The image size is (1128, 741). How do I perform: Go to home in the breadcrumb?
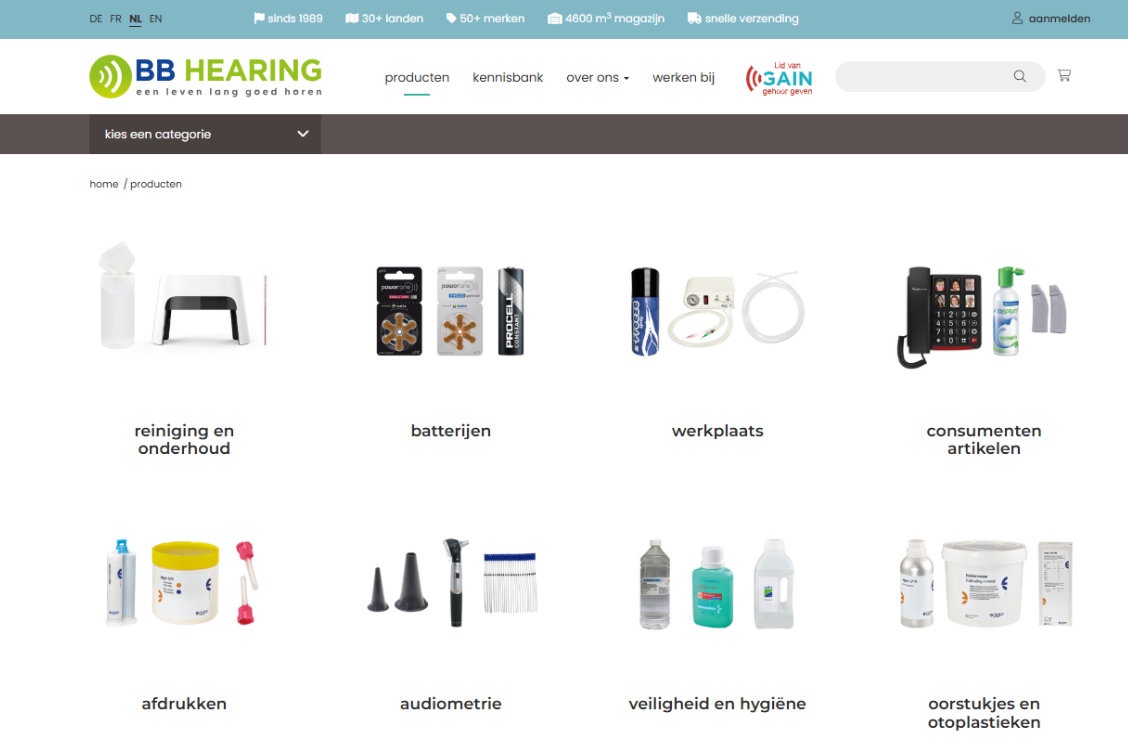[104, 184]
